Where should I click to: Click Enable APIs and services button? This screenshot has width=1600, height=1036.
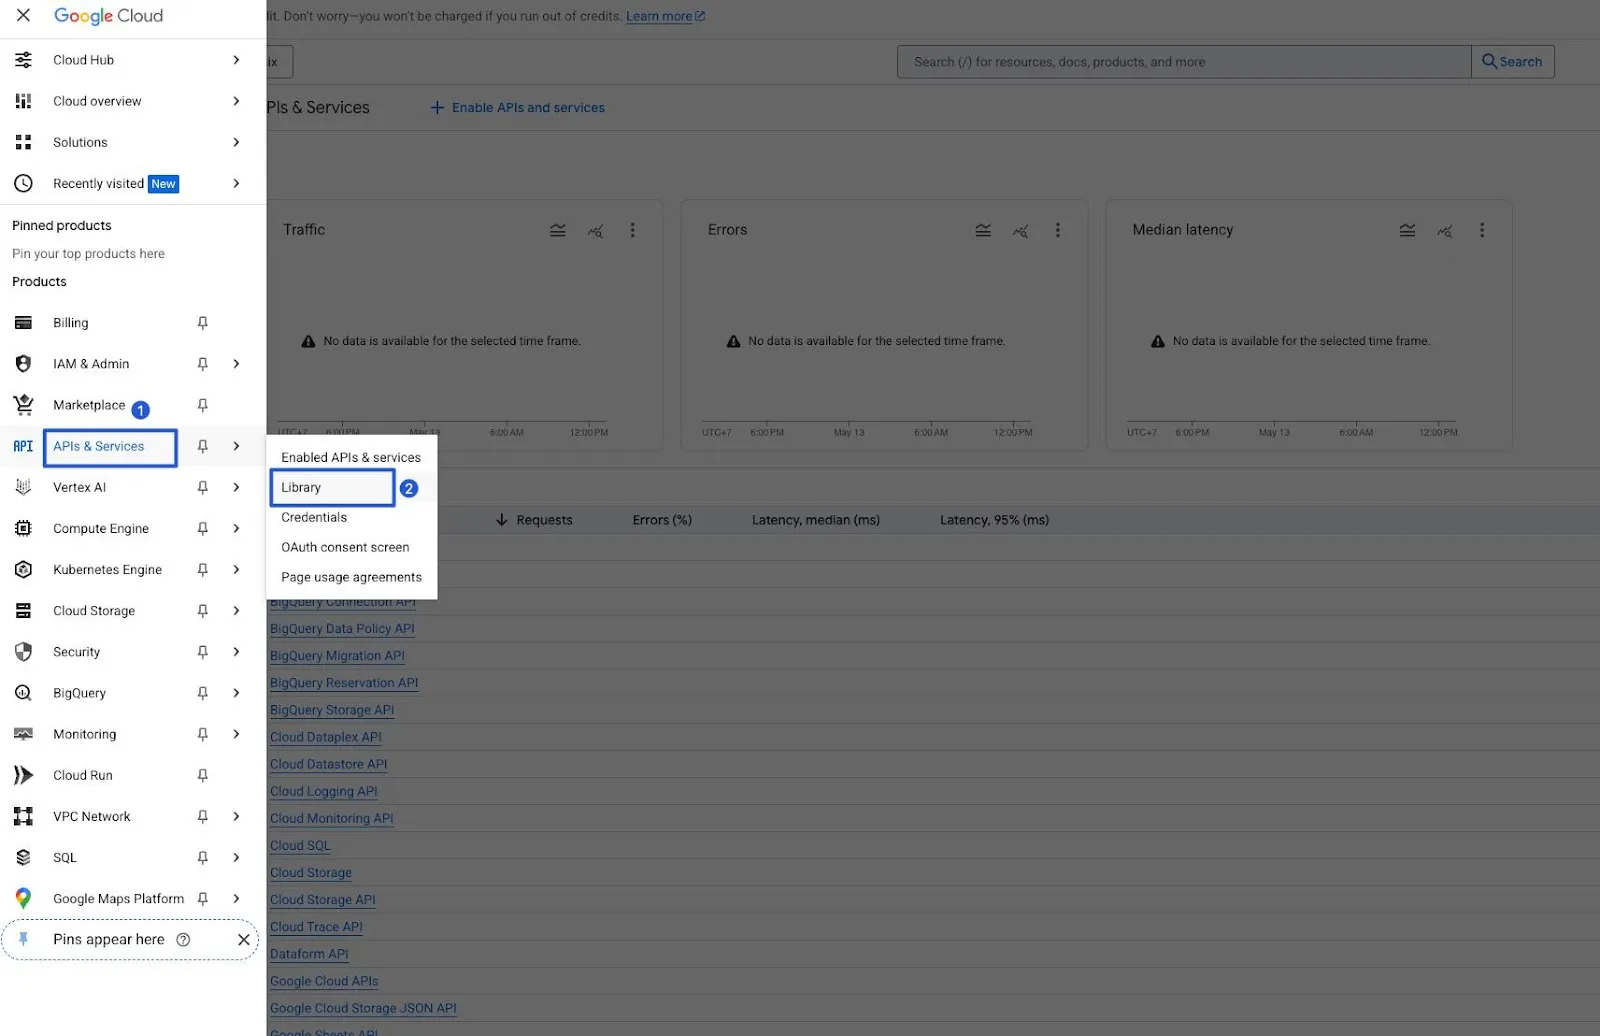(x=517, y=108)
